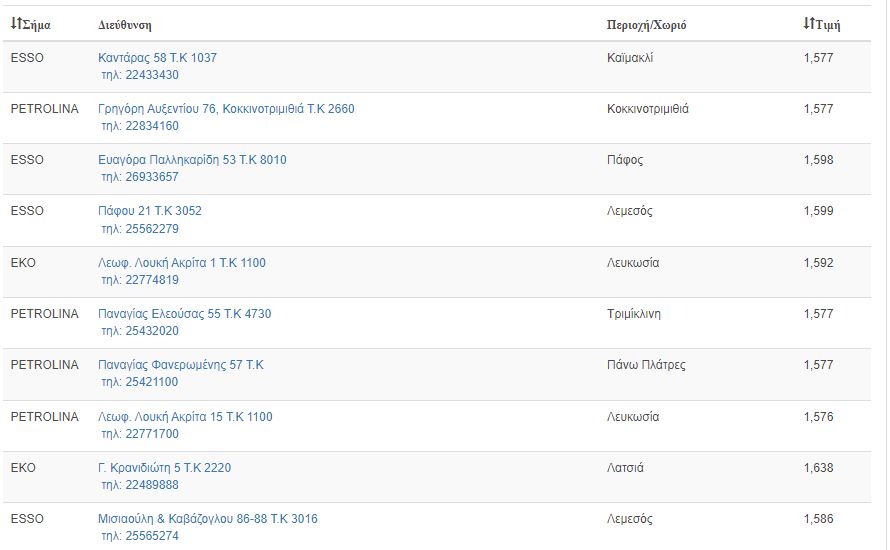The height and width of the screenshot is (550, 890).
Task: Select the Τριμίκλινη region cell
Action: coord(633,314)
